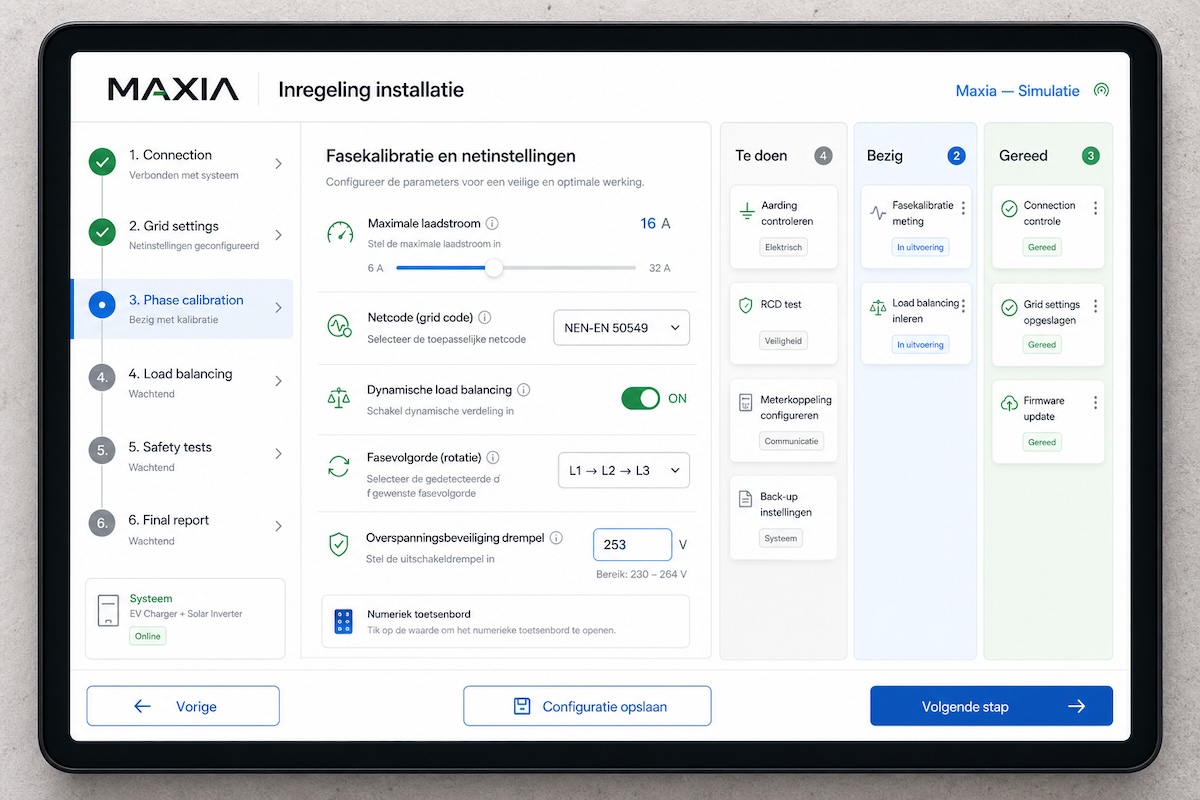
Task: Click the Maxia — Simulatie link
Action: 1017,91
